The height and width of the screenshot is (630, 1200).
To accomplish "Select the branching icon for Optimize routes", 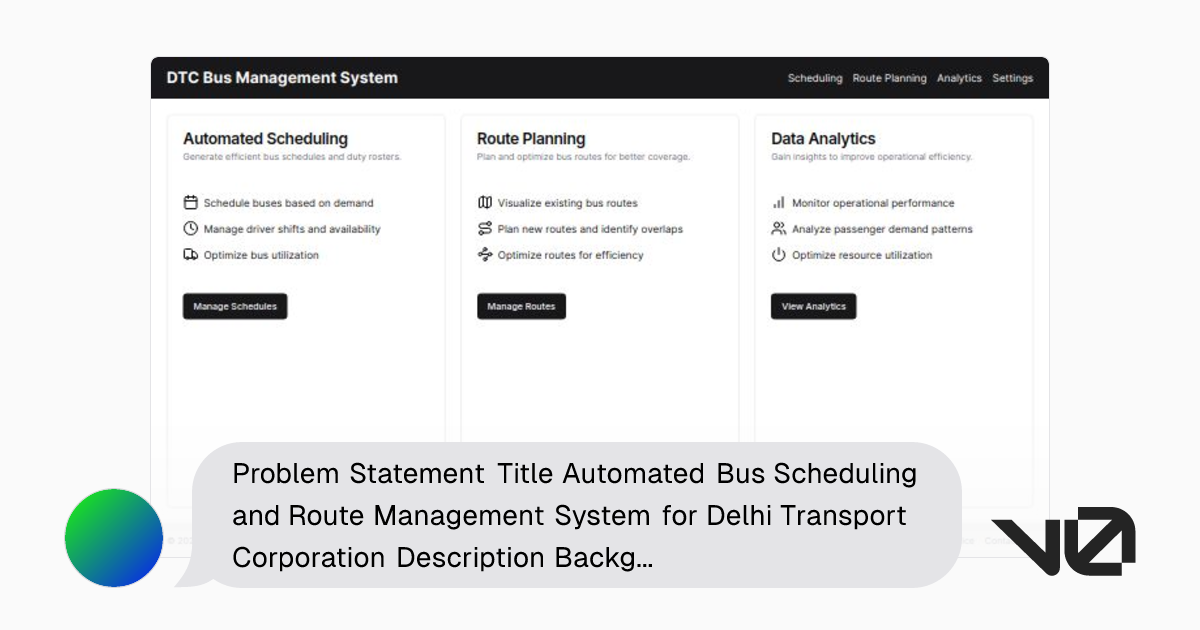I will [x=484, y=255].
